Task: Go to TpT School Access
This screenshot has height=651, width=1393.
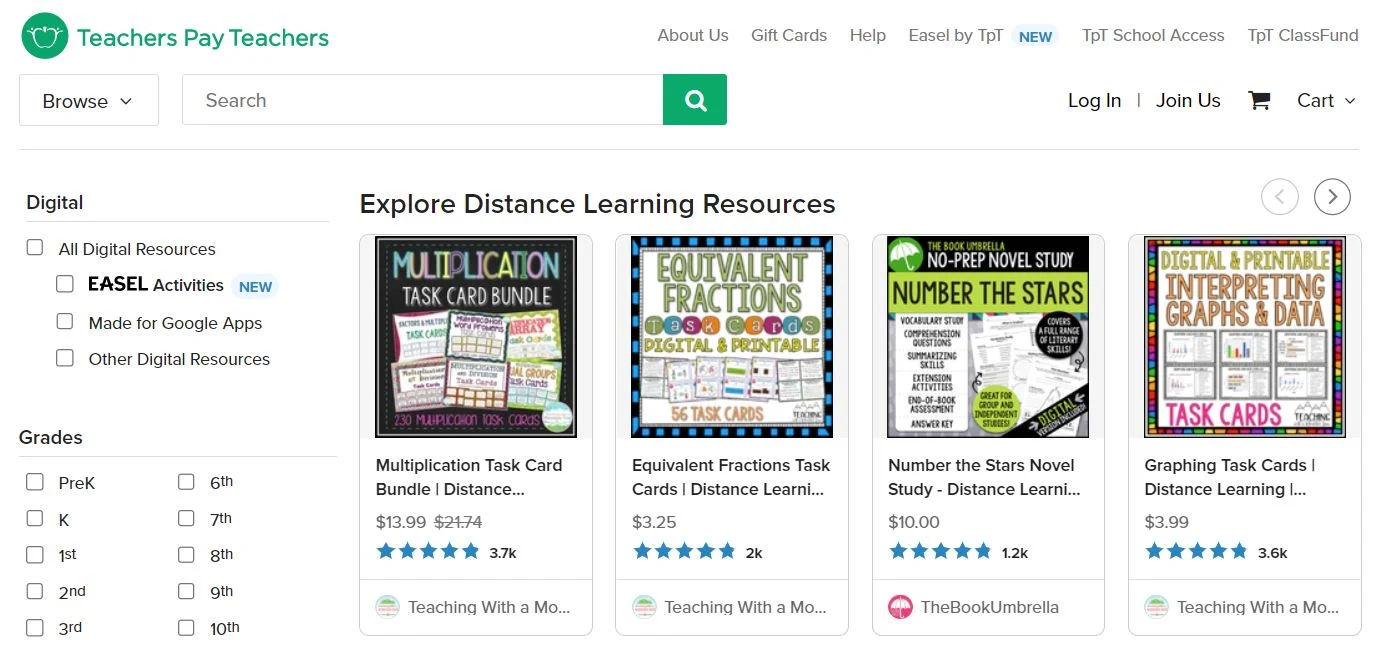Action: [x=1153, y=35]
